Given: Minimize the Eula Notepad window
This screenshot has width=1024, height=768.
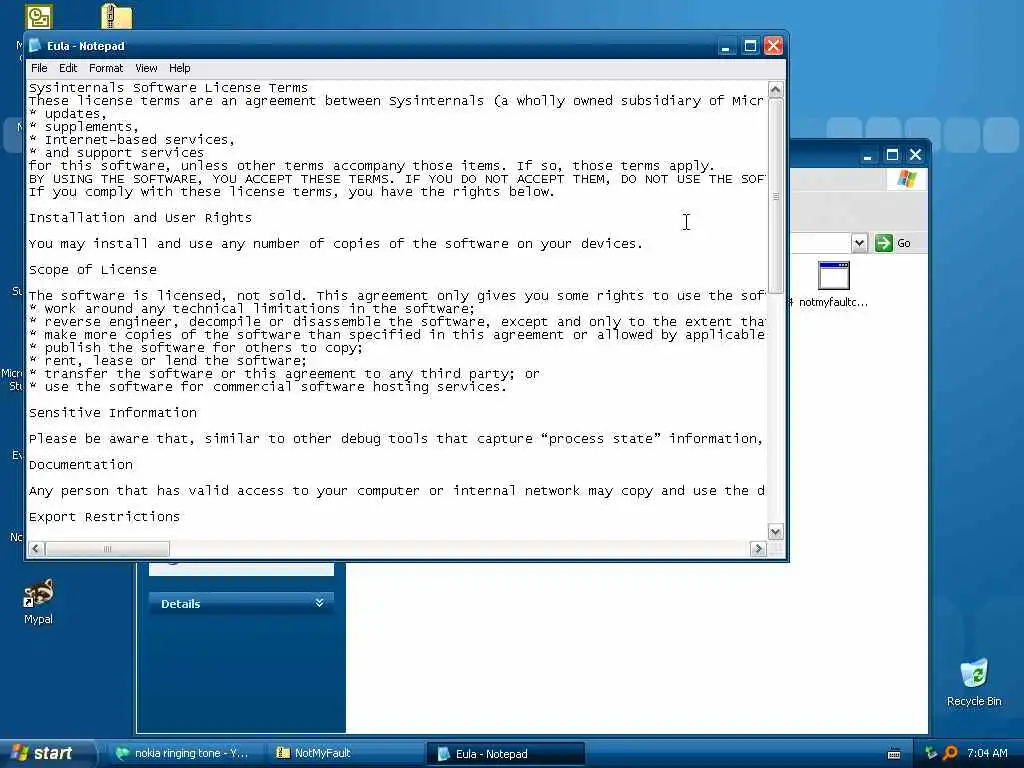Looking at the screenshot, I should pyautogui.click(x=726, y=46).
